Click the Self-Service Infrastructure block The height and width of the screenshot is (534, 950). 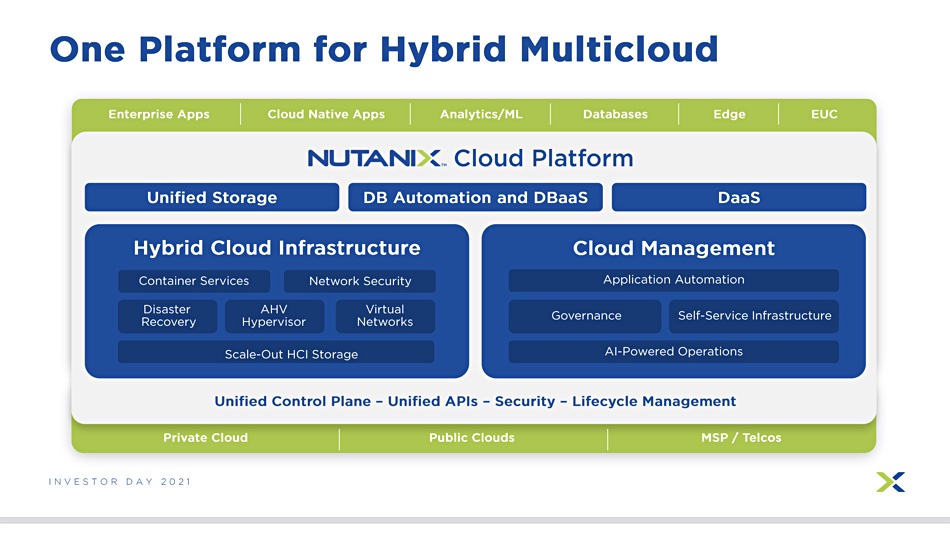754,316
